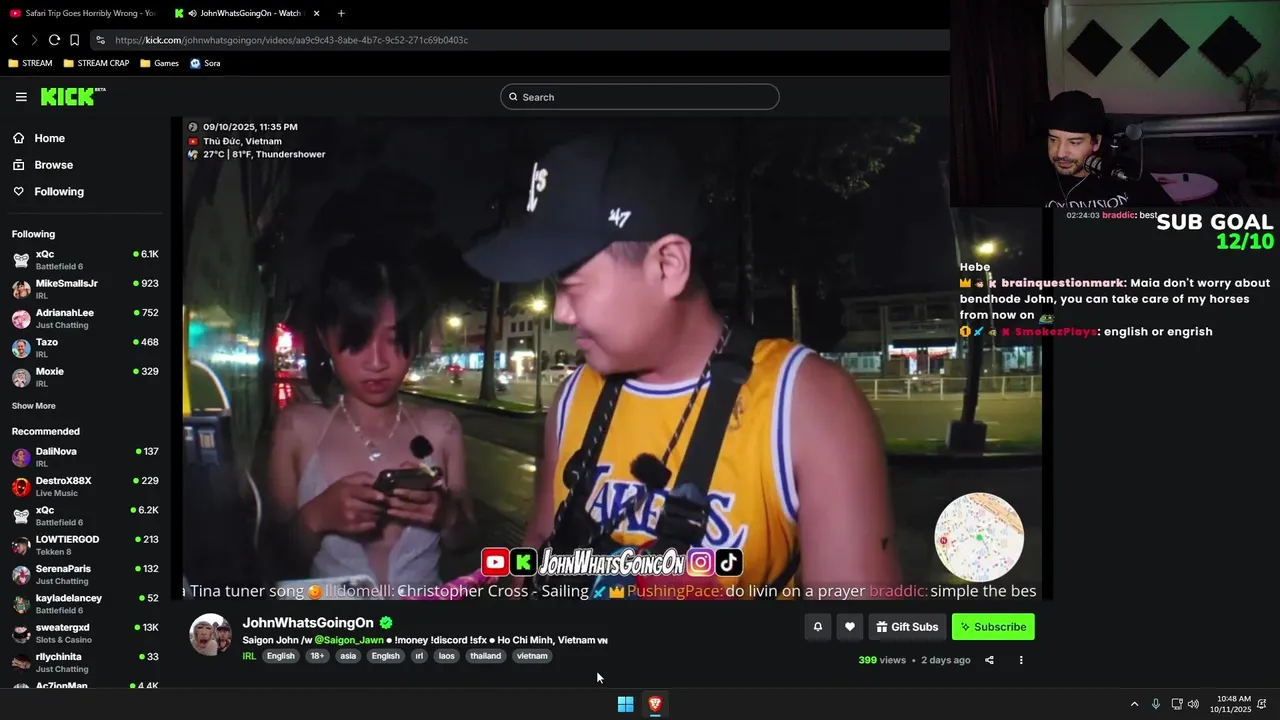1280x720 pixels.
Task: Click the minimap overlay in video
Action: click(x=979, y=537)
